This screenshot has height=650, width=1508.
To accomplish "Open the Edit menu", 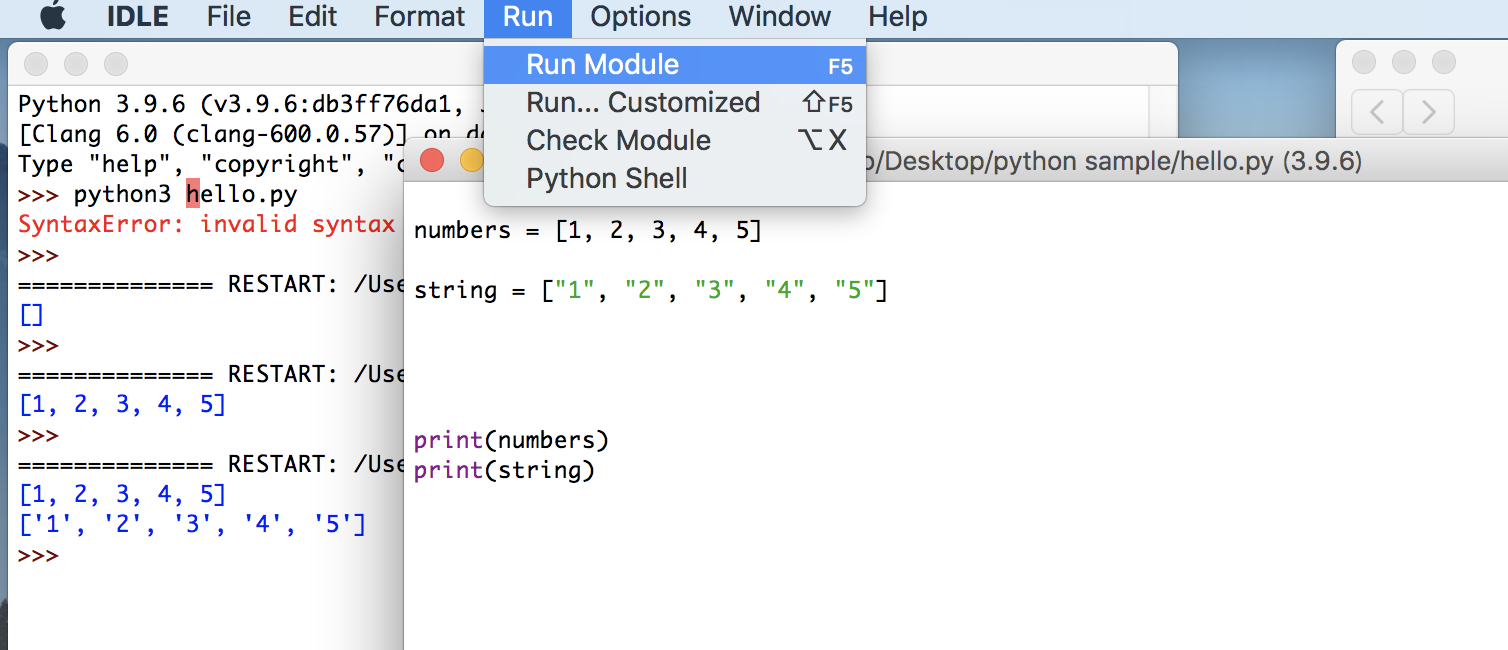I will (x=313, y=17).
